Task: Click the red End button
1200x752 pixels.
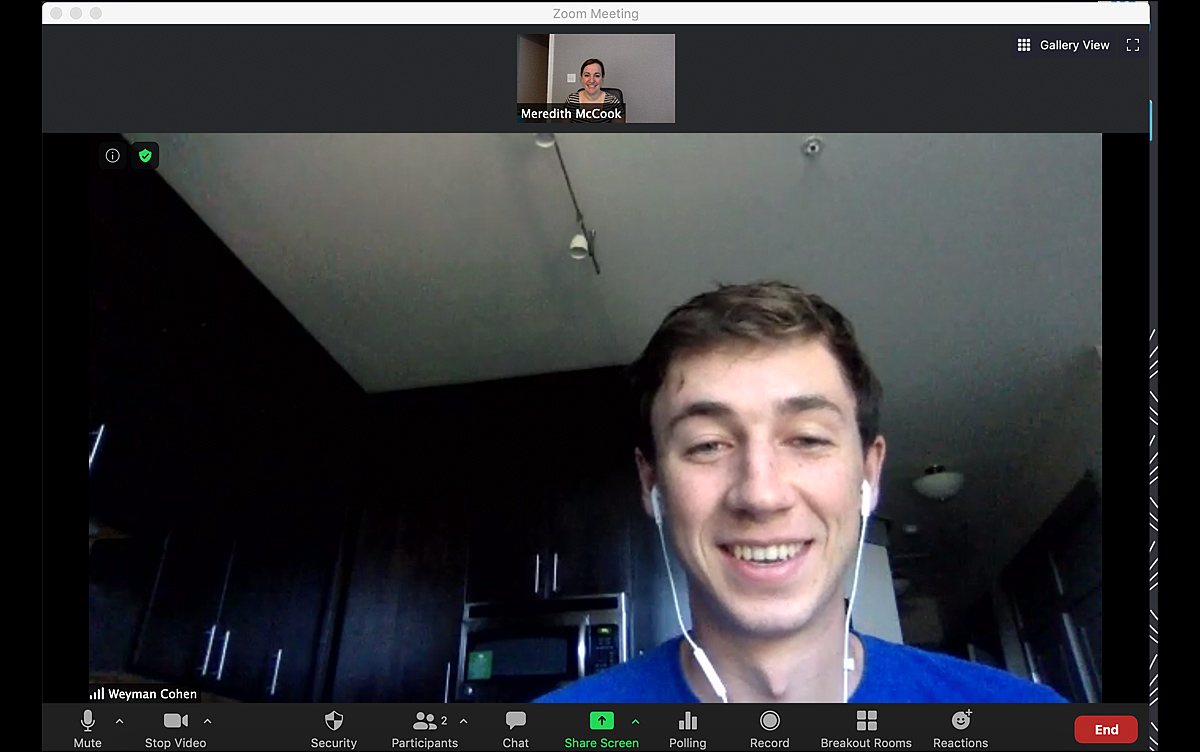Action: click(1106, 729)
